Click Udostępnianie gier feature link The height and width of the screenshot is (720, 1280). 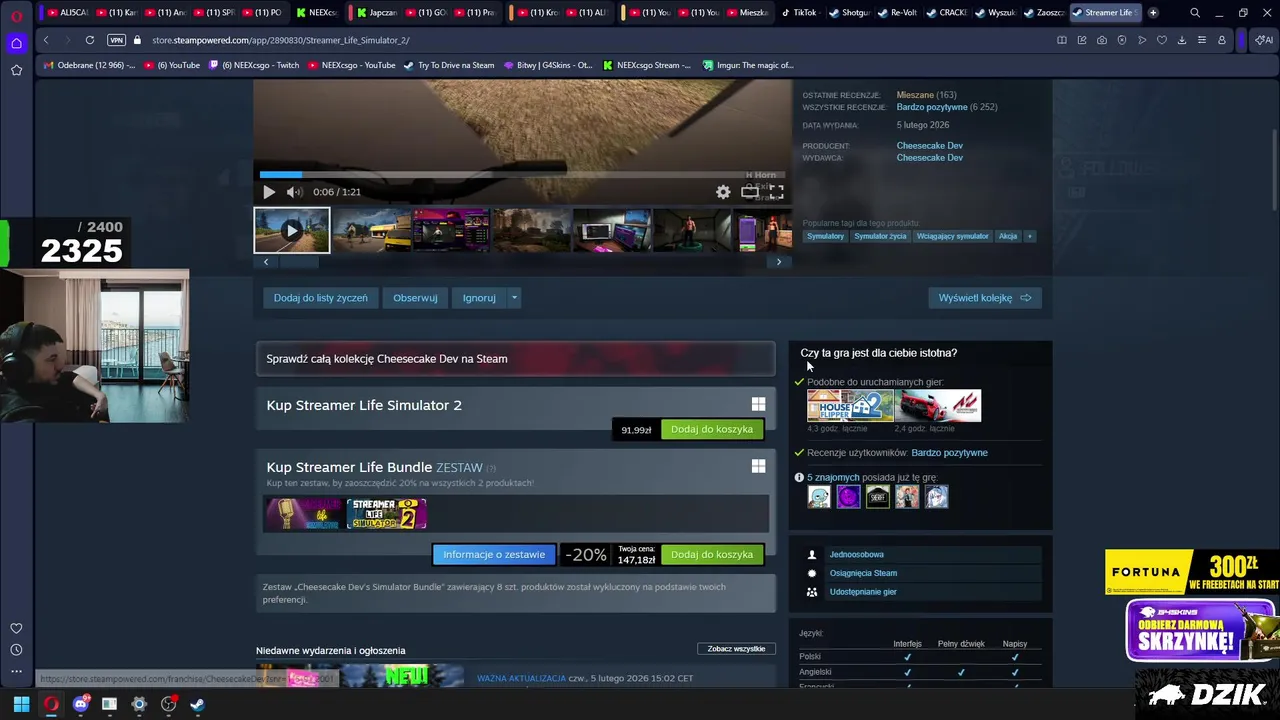coord(863,592)
